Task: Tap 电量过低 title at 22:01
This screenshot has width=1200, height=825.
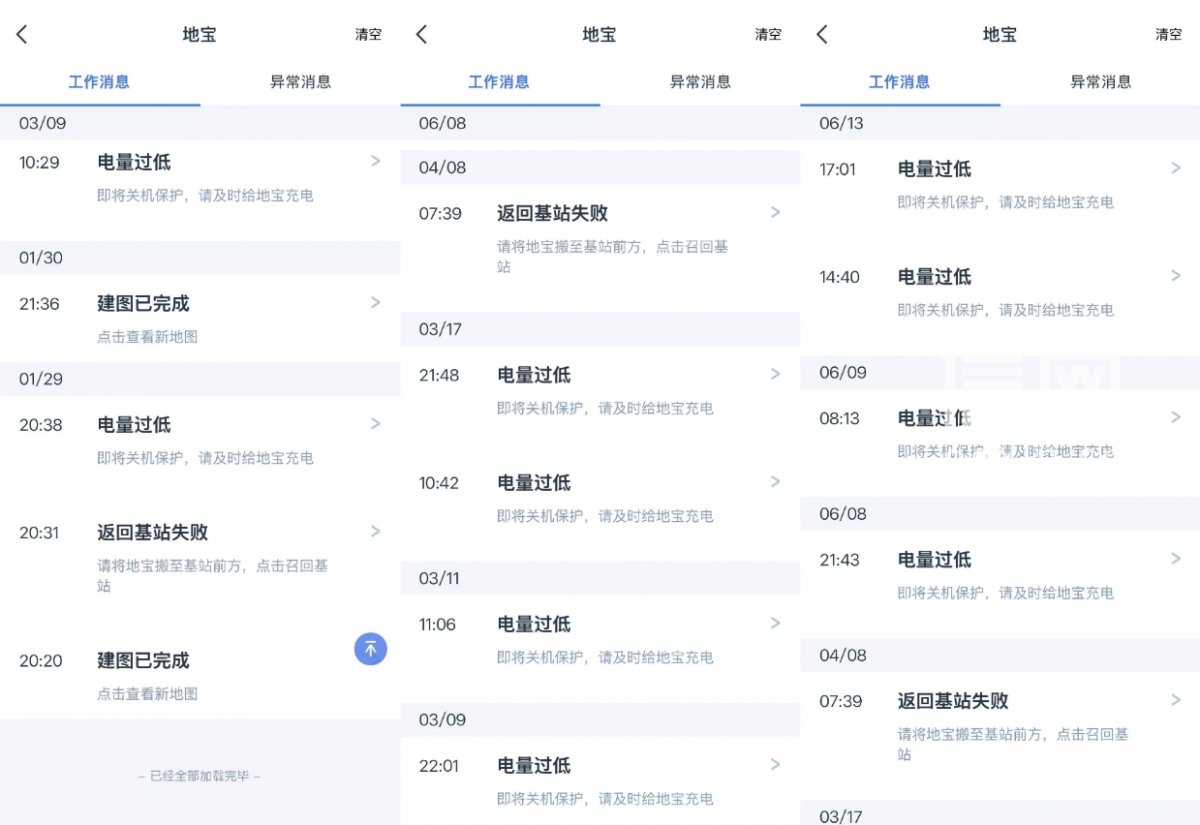Action: [534, 765]
